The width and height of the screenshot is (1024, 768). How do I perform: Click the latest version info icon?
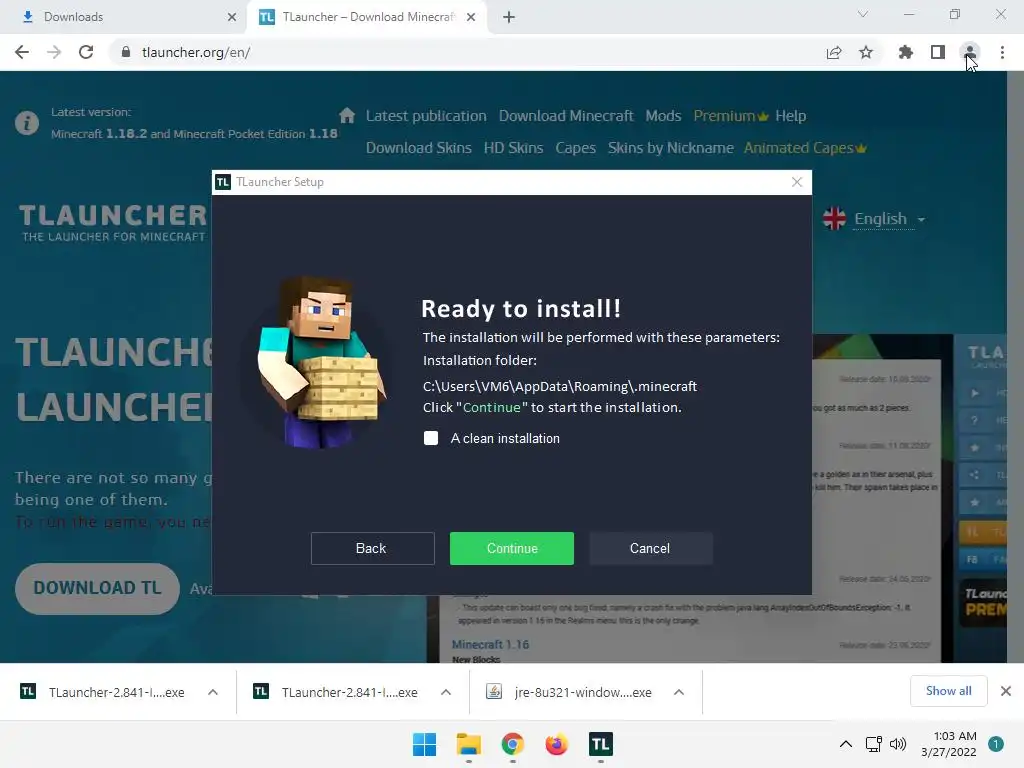pyautogui.click(x=27, y=123)
